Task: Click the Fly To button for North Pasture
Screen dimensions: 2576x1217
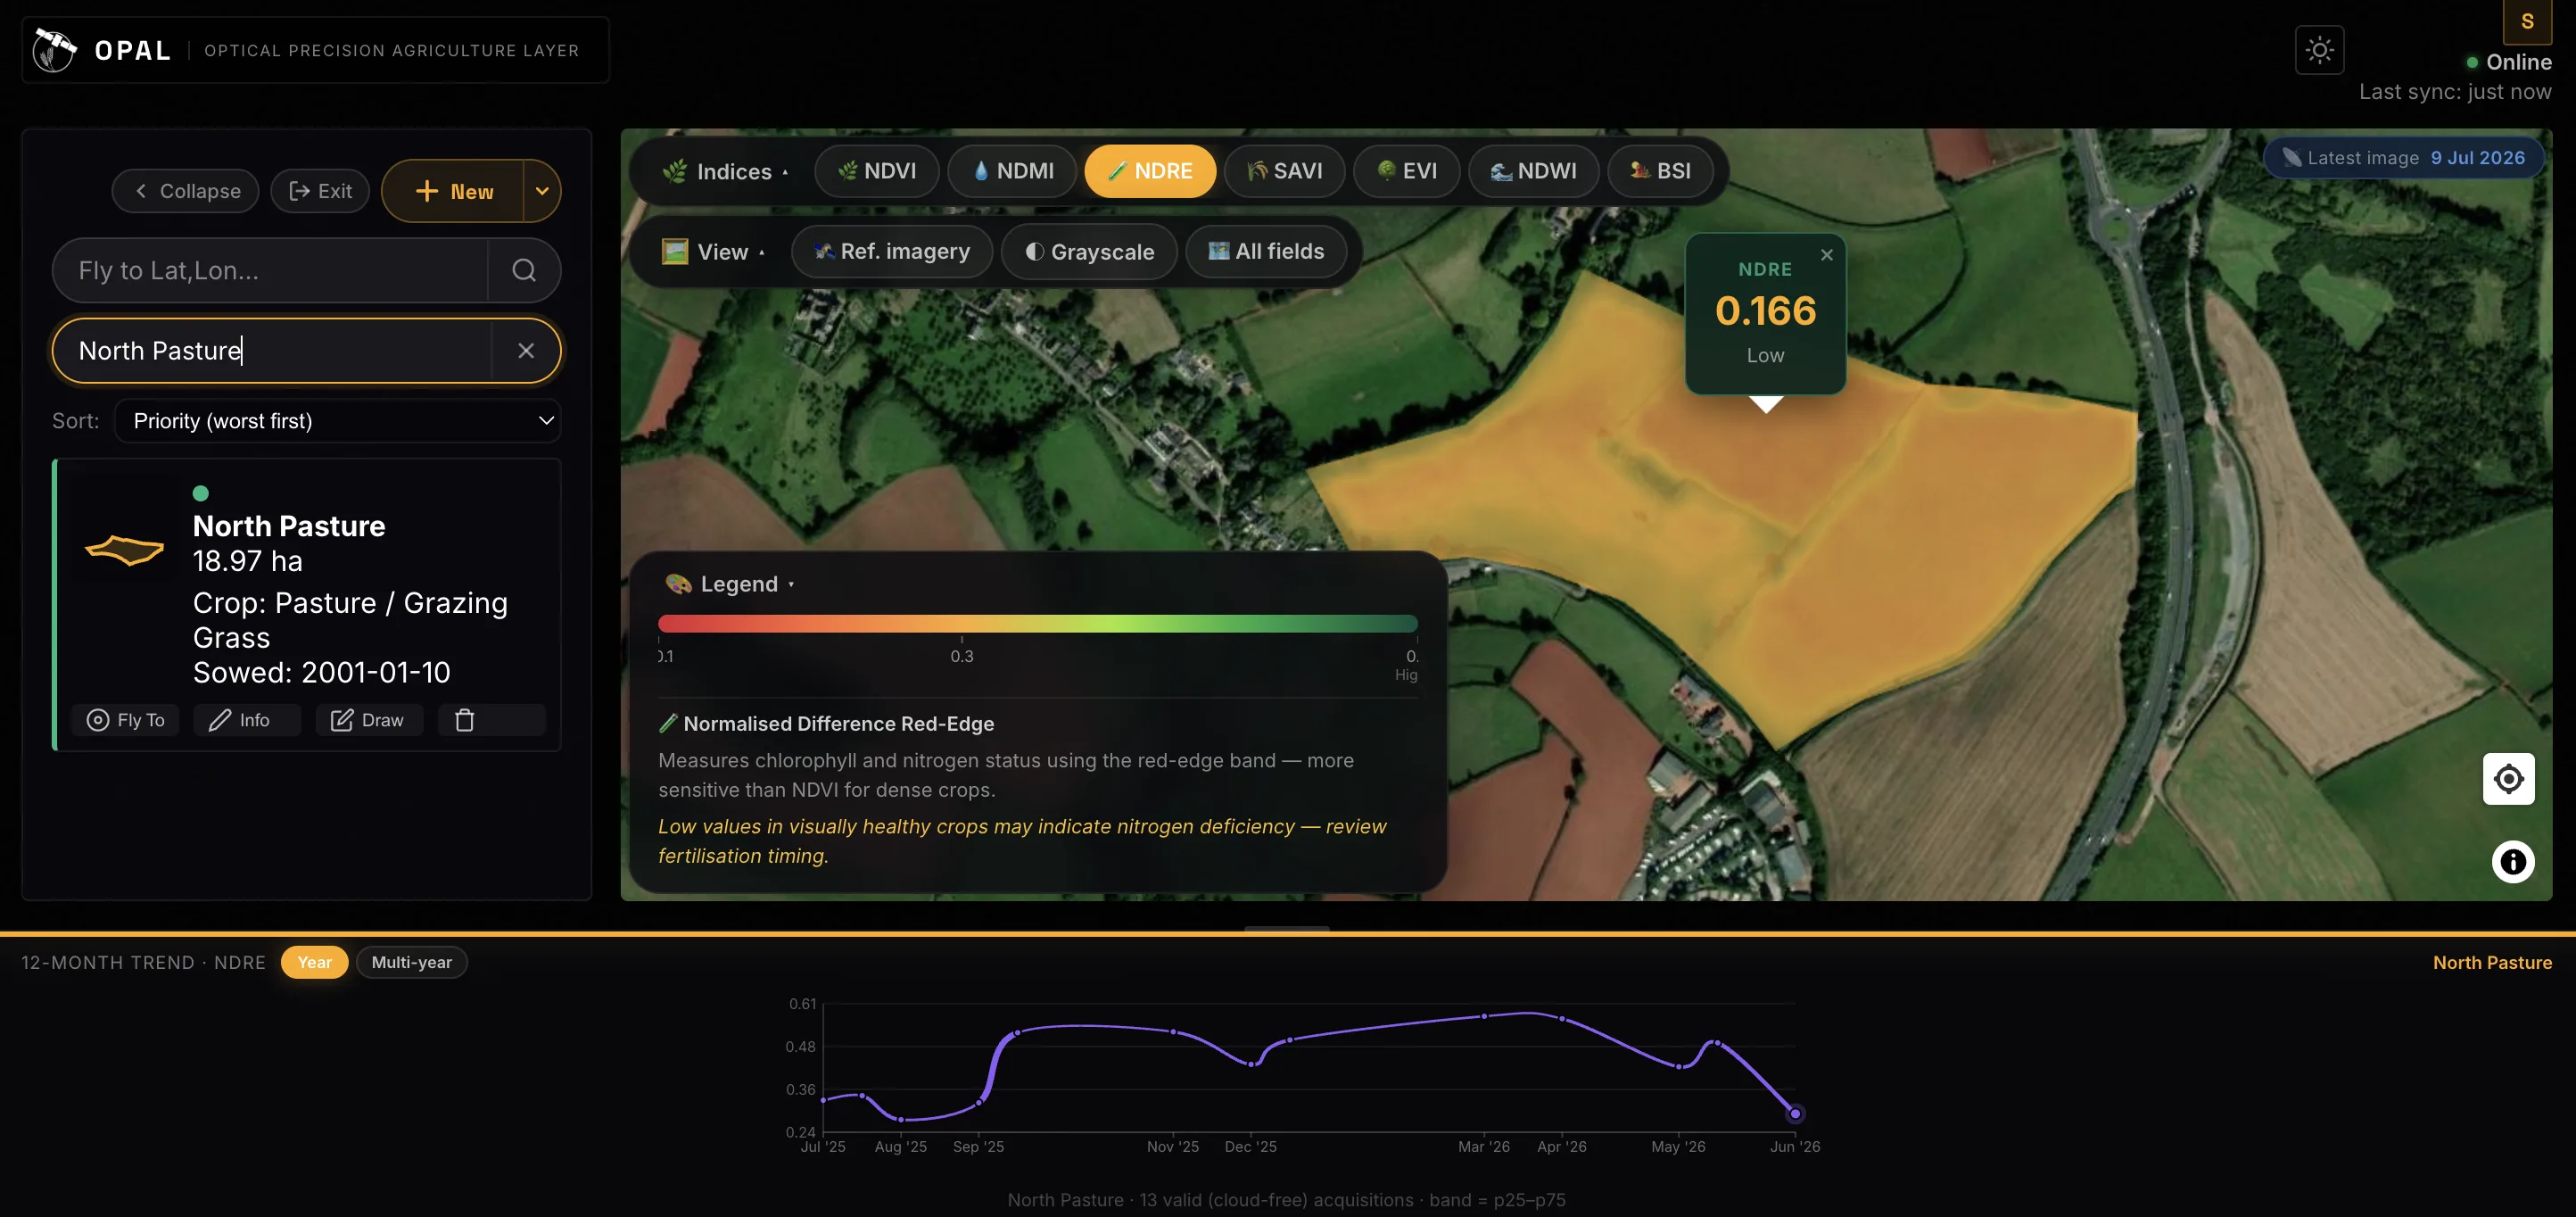Action: 126,720
